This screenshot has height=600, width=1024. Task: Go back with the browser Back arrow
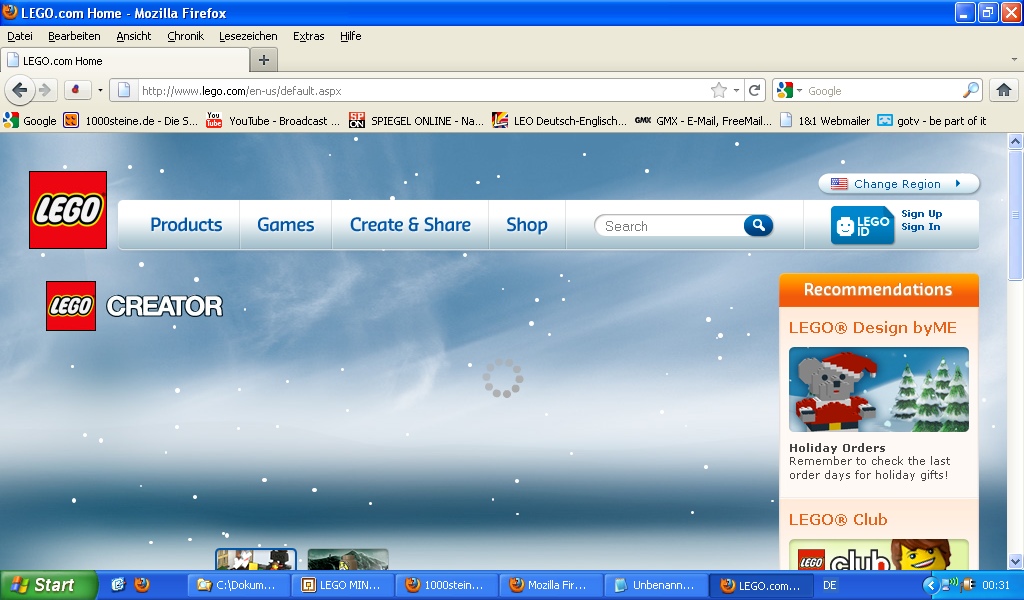tap(20, 90)
